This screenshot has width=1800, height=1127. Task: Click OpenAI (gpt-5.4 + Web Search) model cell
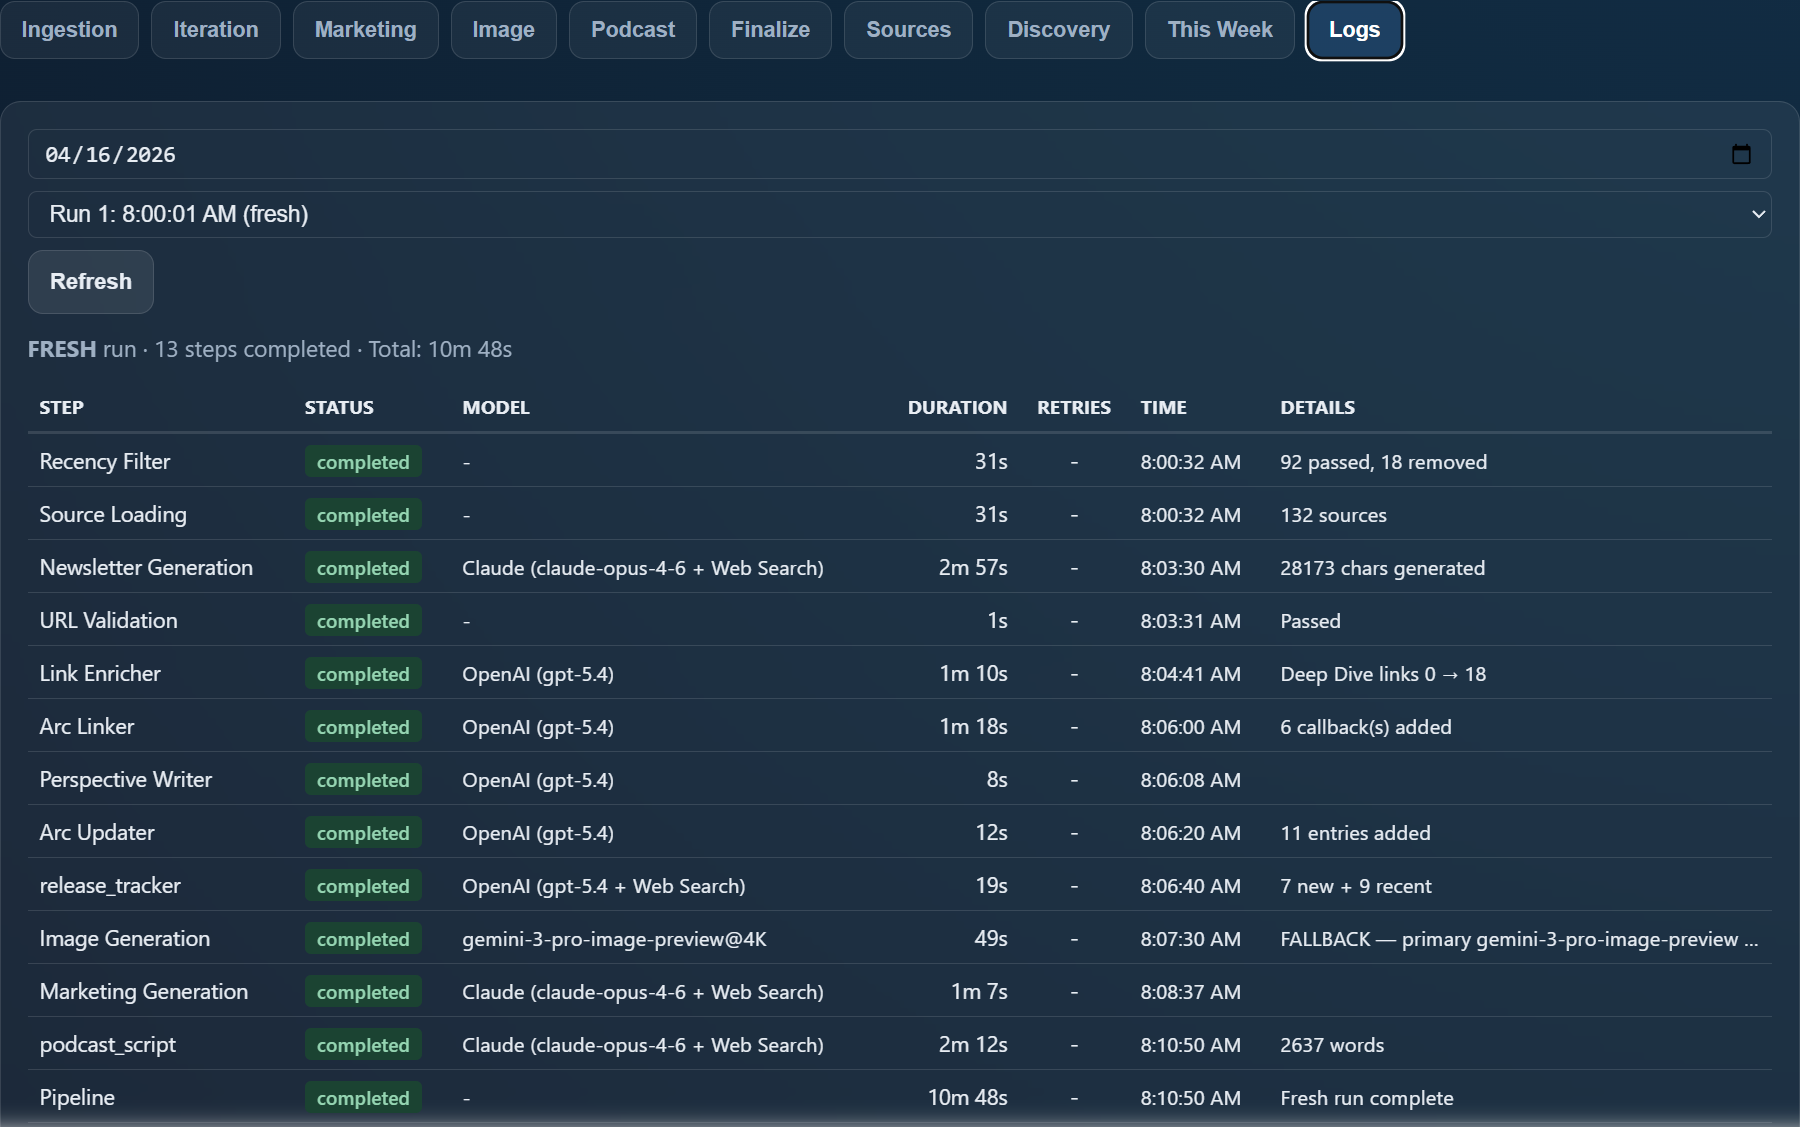[x=603, y=886]
